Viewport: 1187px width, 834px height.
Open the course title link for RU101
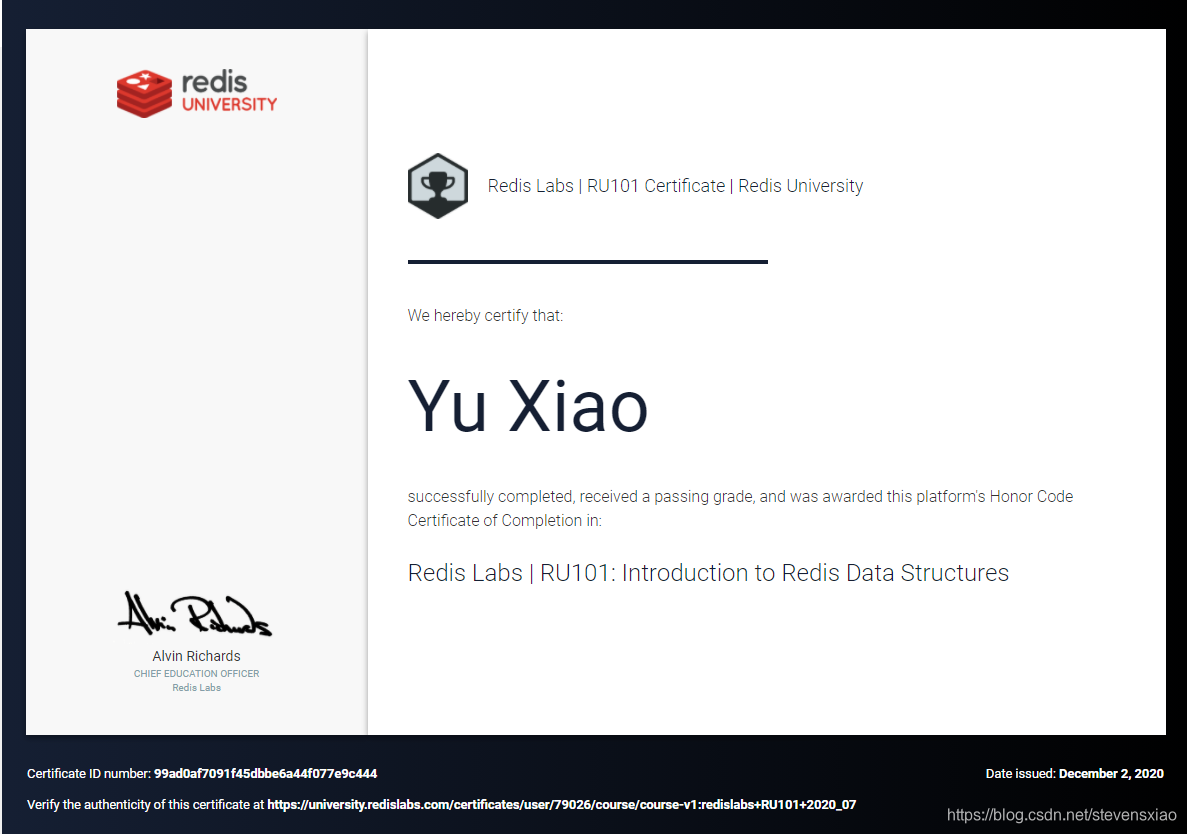(707, 573)
